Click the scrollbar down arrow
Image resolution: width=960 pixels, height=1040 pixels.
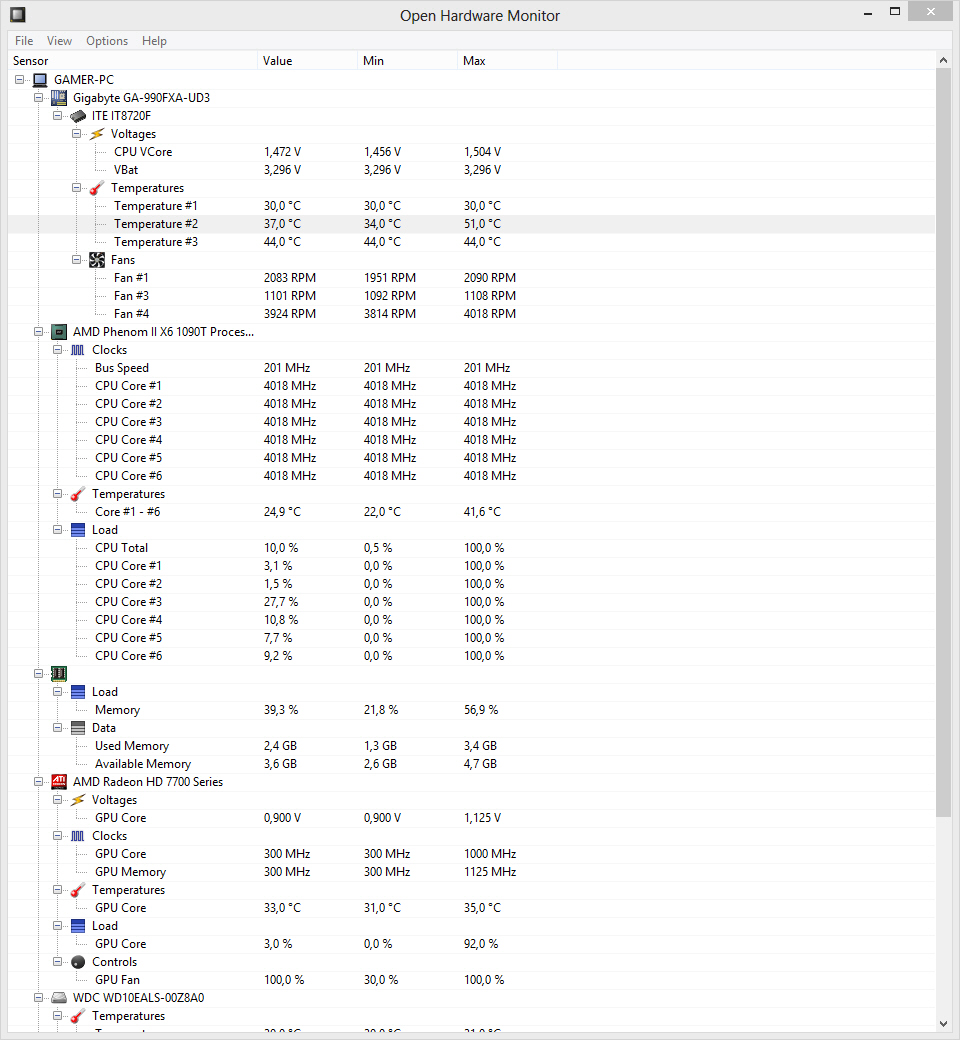click(943, 1024)
